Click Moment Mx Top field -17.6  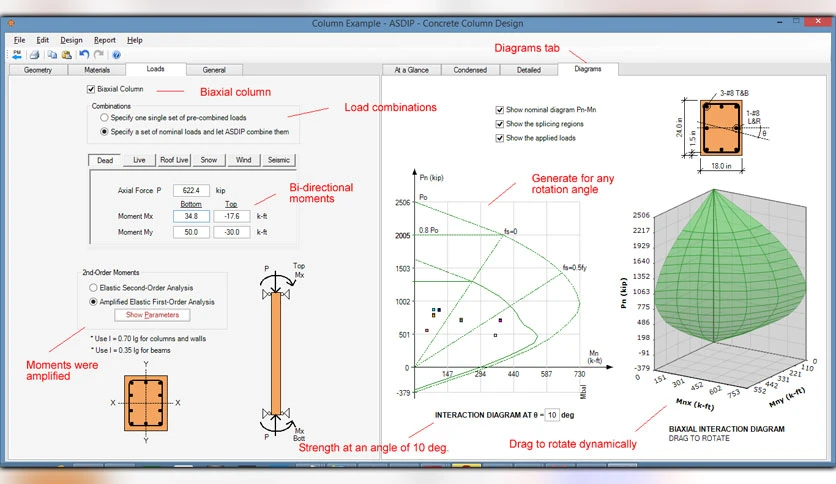tap(231, 216)
